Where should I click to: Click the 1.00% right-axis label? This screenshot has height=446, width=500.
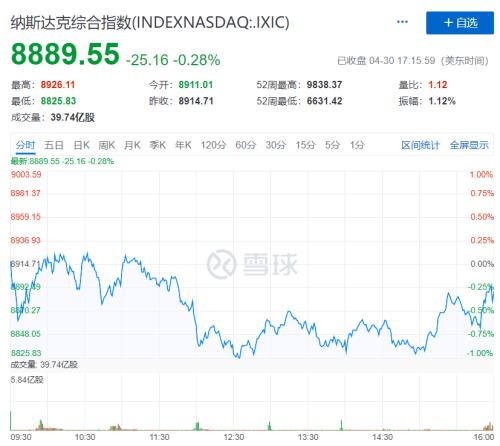pyautogui.click(x=481, y=174)
